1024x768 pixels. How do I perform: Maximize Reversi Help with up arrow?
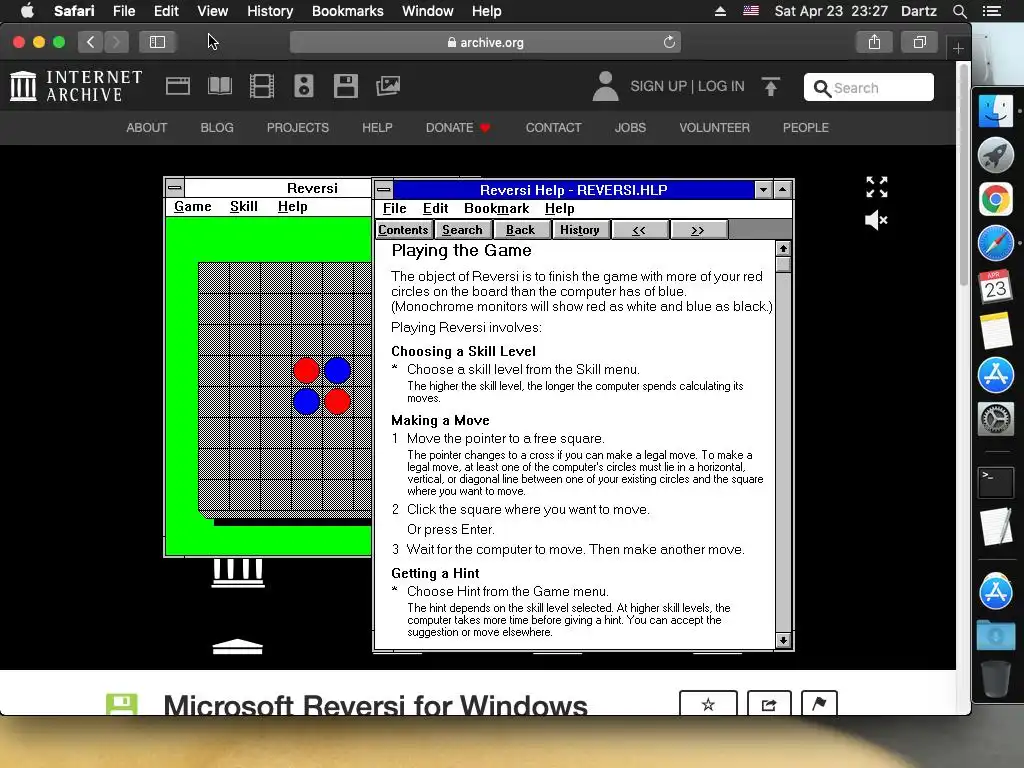tap(782, 190)
